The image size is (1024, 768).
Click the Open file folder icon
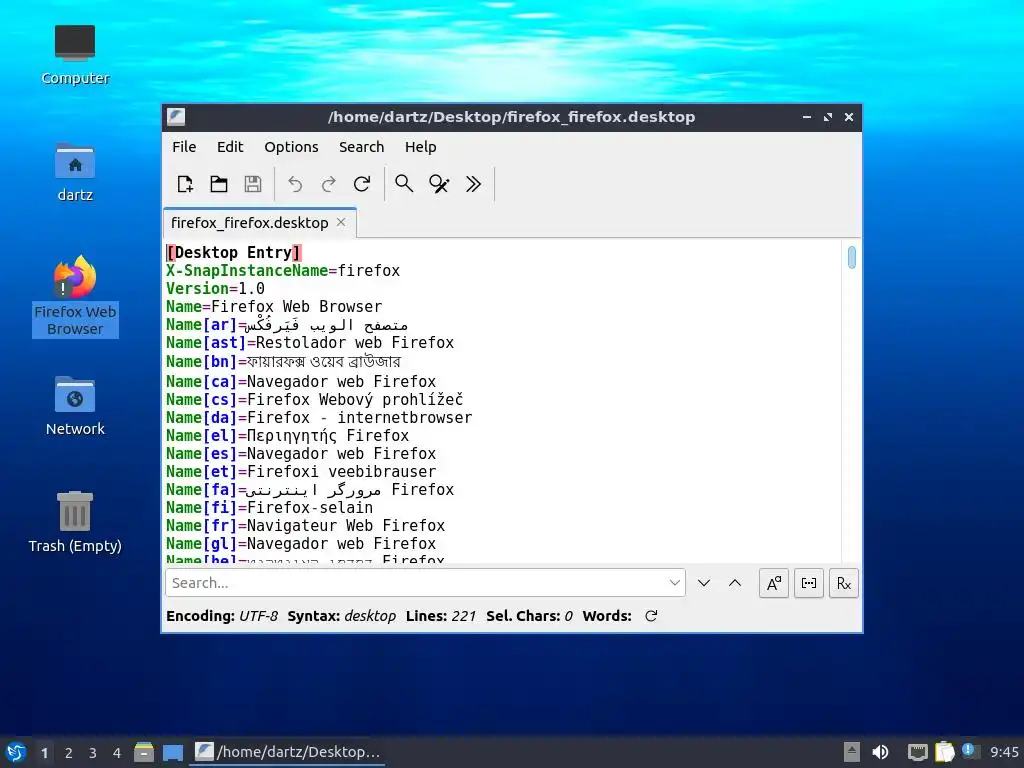point(219,184)
